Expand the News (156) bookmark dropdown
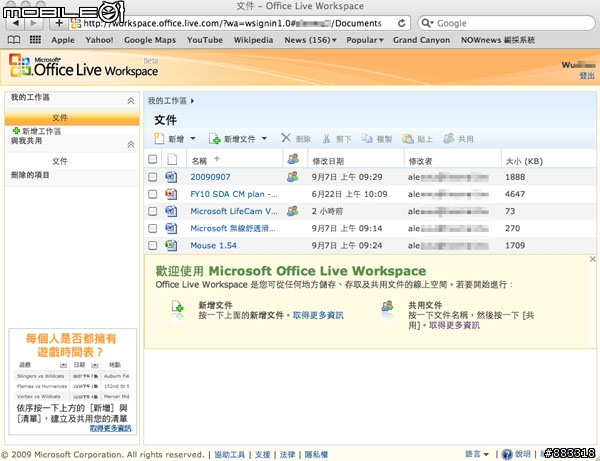This screenshot has width=600, height=461. pyautogui.click(x=334, y=40)
